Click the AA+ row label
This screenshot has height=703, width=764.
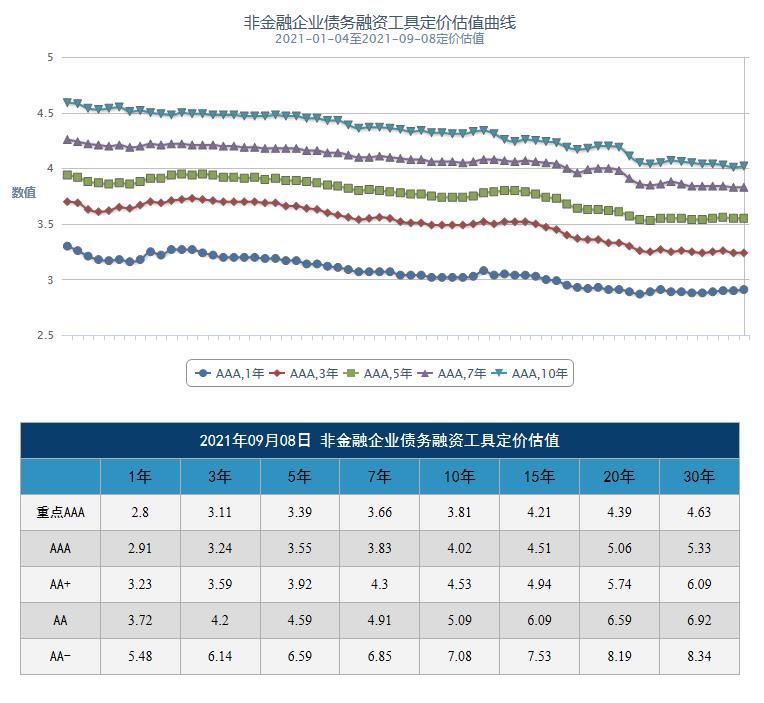coord(60,584)
